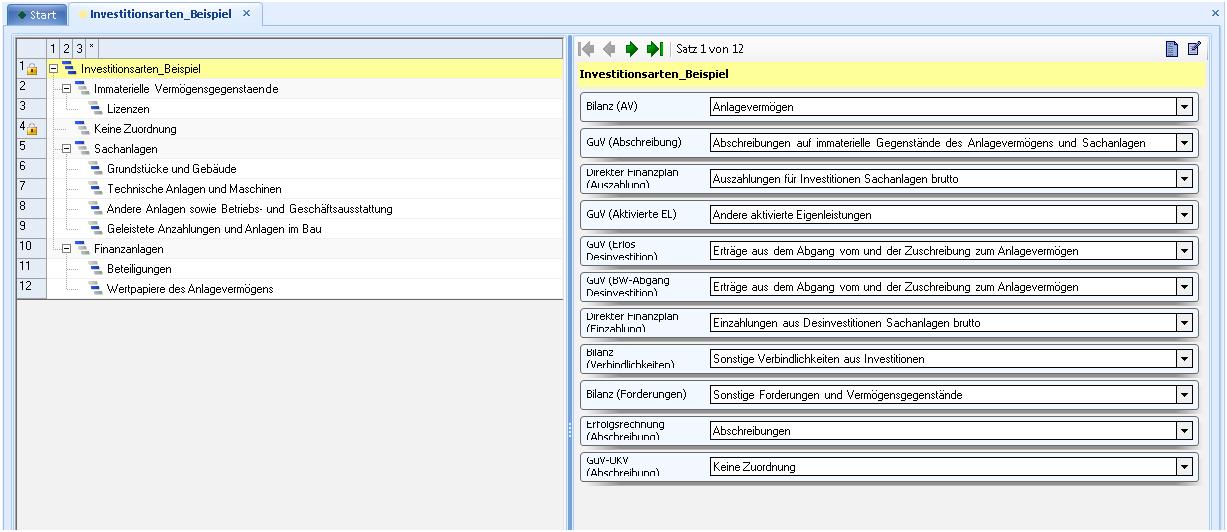Open the edit form pencil icon
Viewport: 1227px width, 532px height.
point(1194,49)
